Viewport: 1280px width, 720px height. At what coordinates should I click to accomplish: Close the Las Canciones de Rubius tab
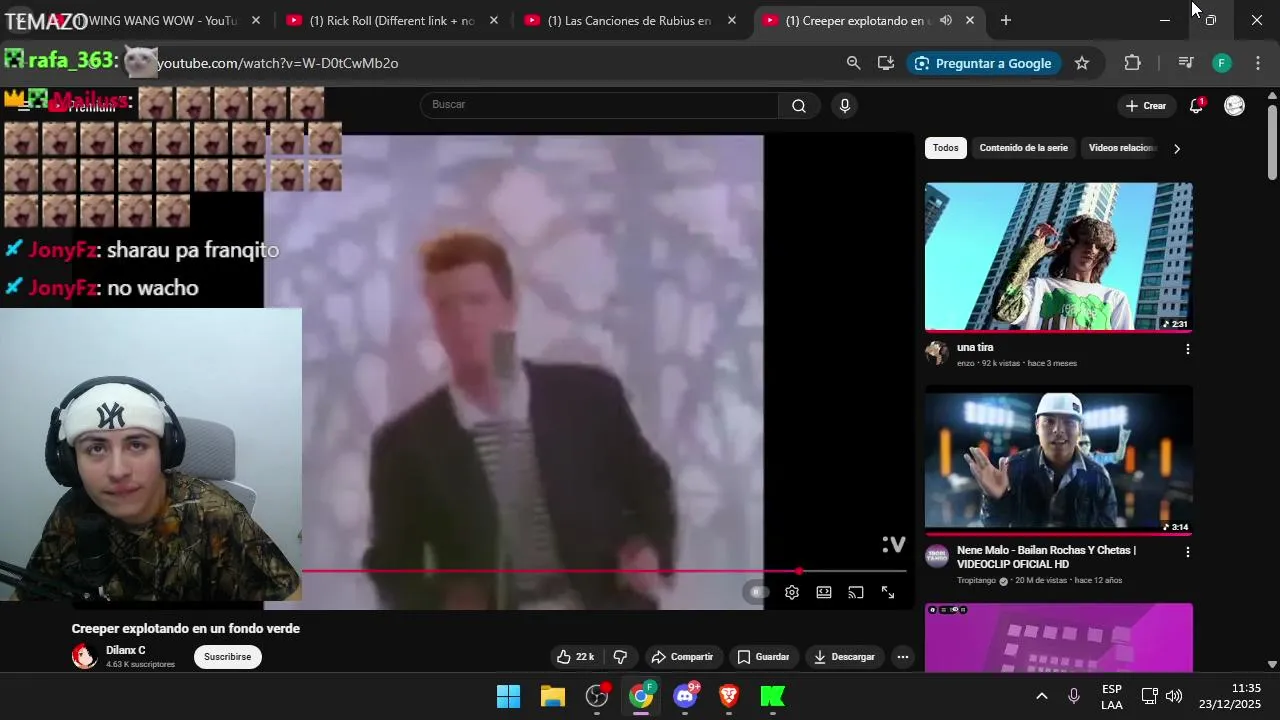[732, 20]
